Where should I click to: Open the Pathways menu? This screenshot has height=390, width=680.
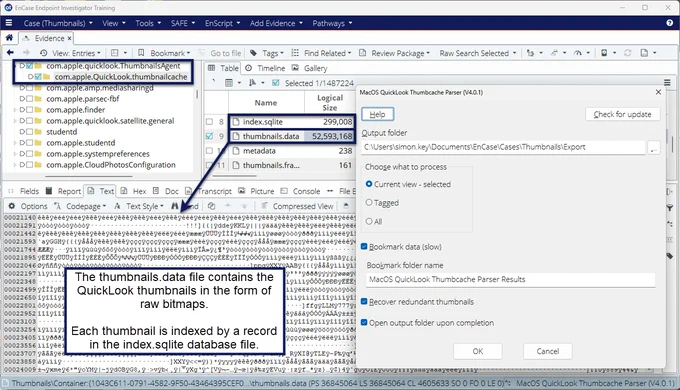coord(332,23)
